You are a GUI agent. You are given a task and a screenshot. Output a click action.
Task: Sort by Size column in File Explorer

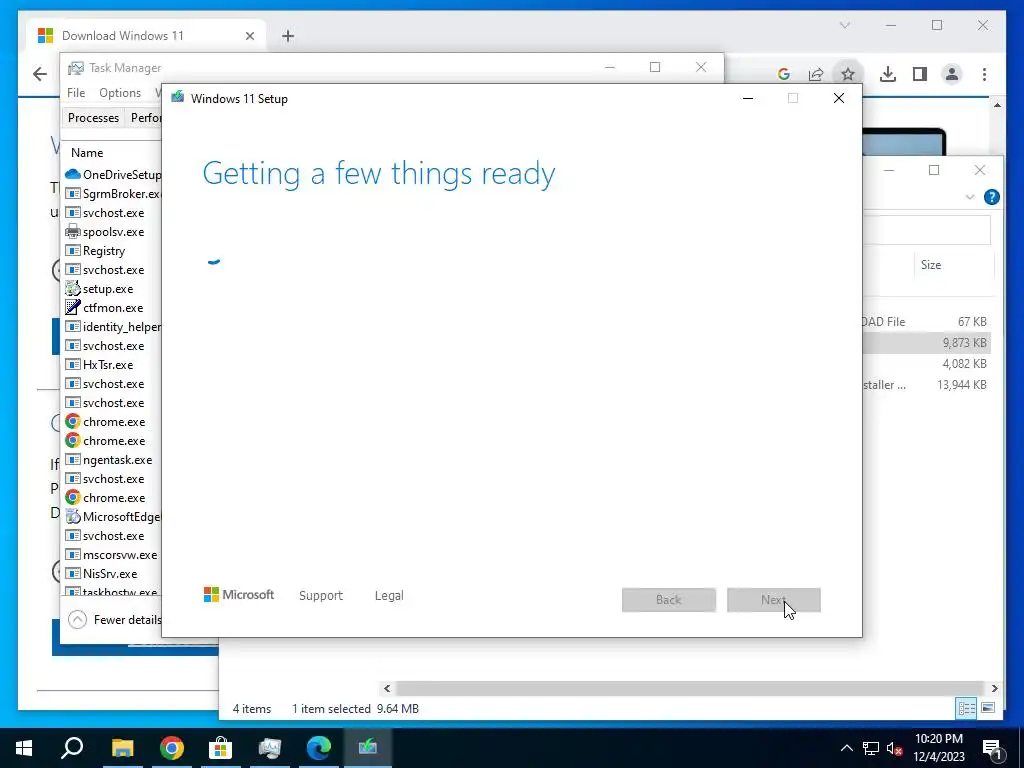point(931,264)
